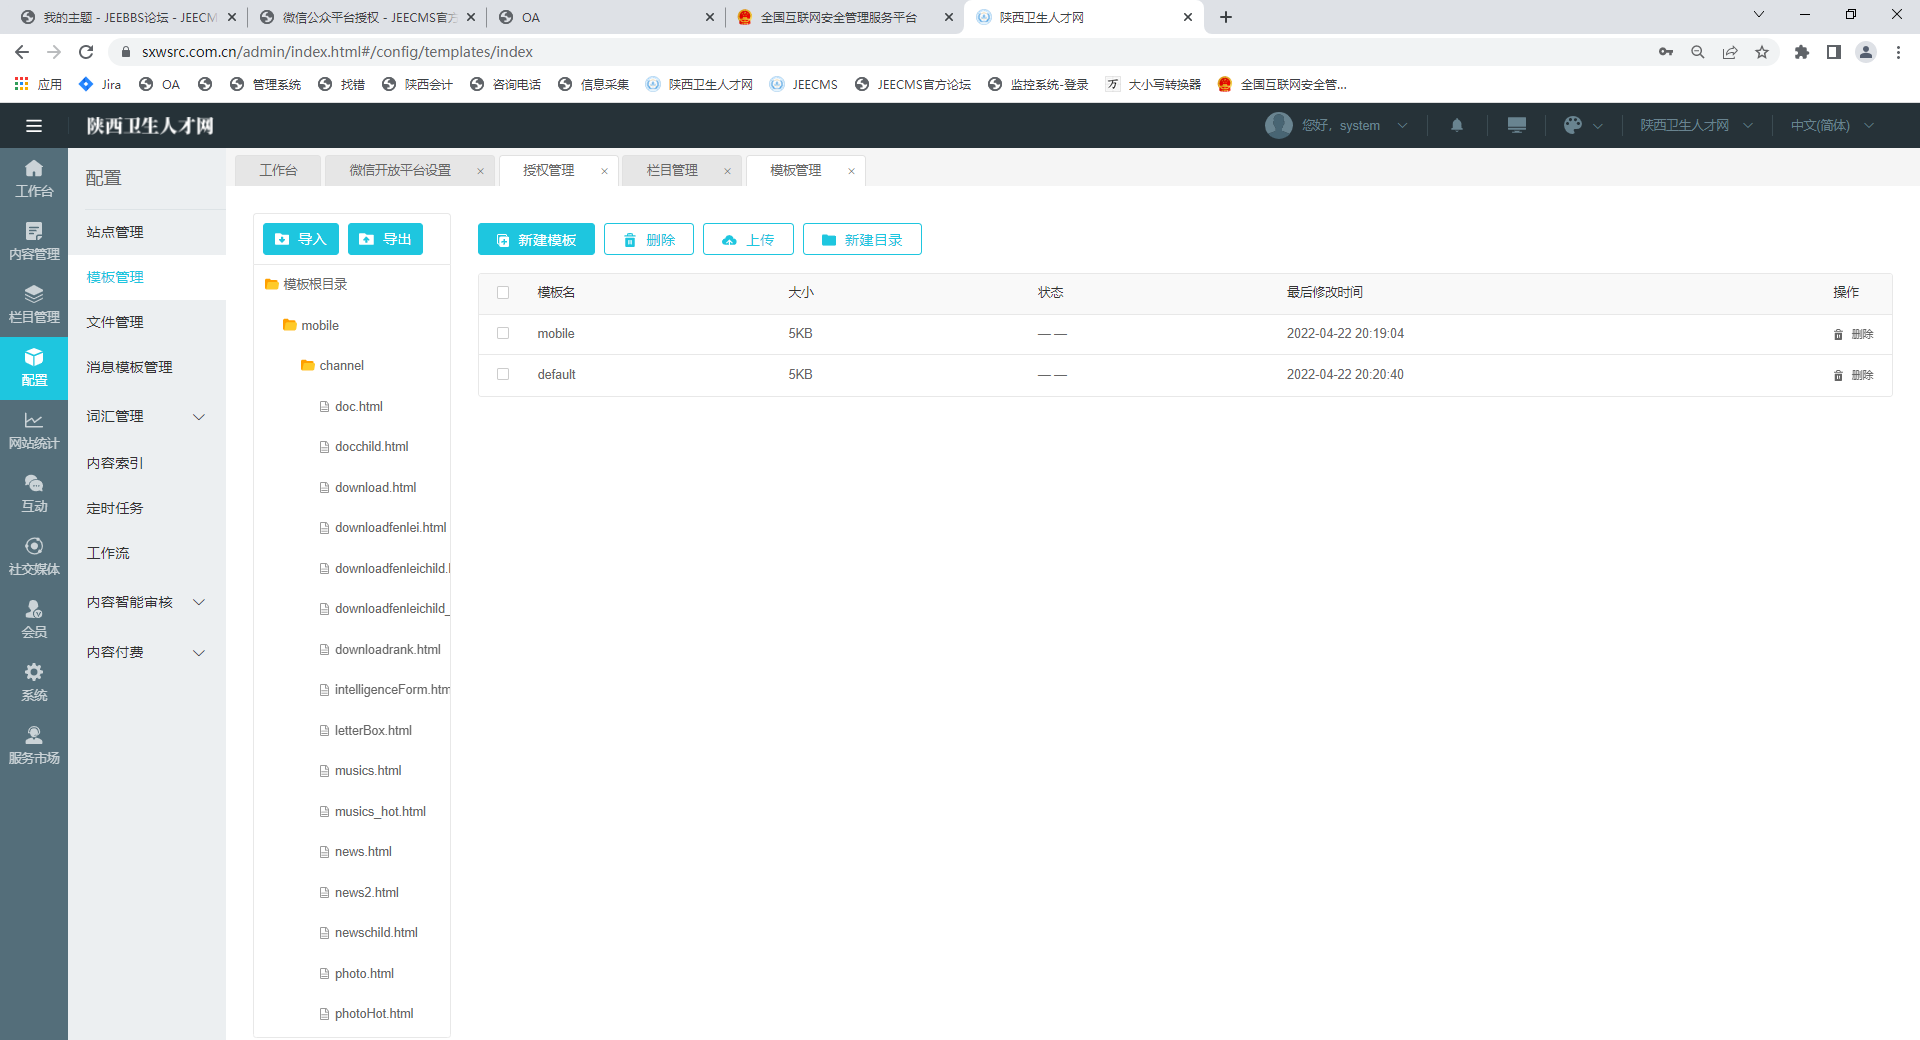Open notifications bell icon
This screenshot has width=1920, height=1040.
click(x=1457, y=125)
